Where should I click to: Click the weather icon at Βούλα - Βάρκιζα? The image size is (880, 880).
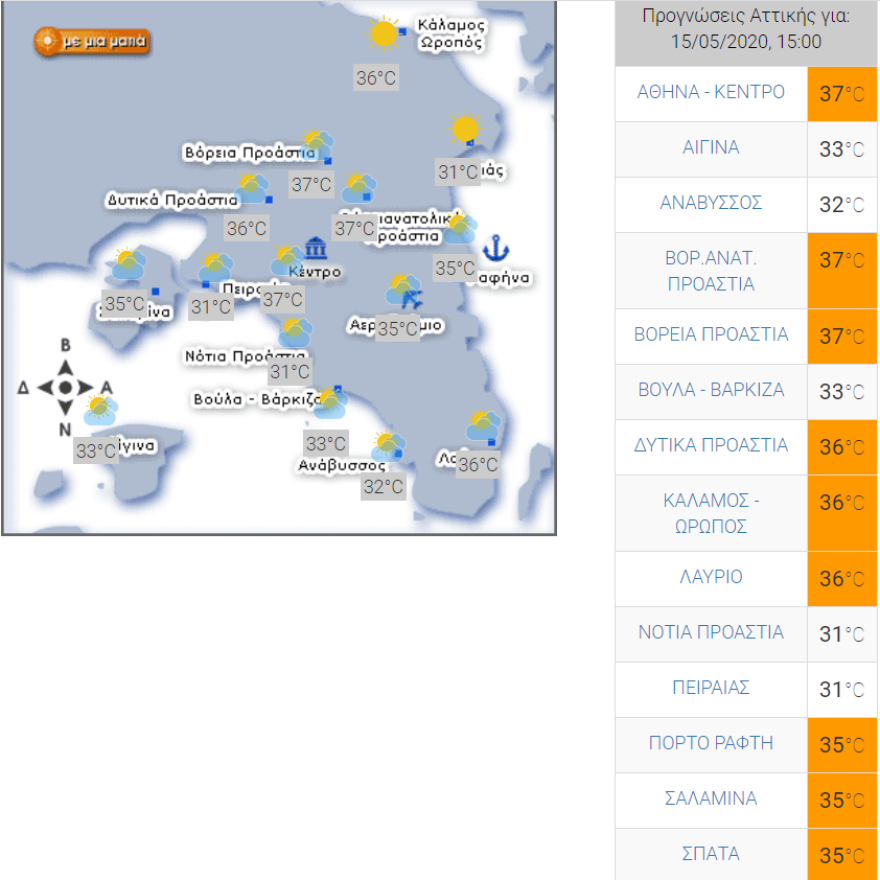[329, 402]
